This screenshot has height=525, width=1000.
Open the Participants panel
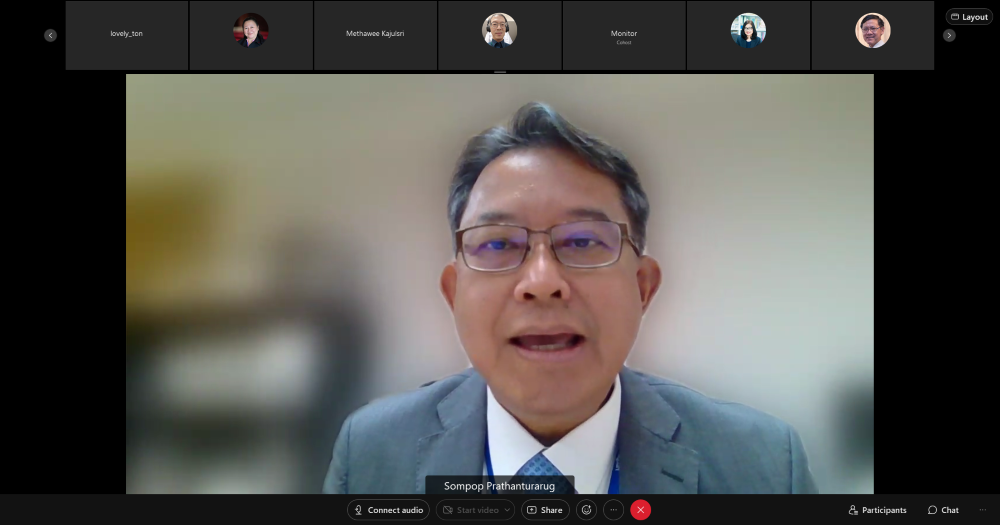[x=877, y=510]
